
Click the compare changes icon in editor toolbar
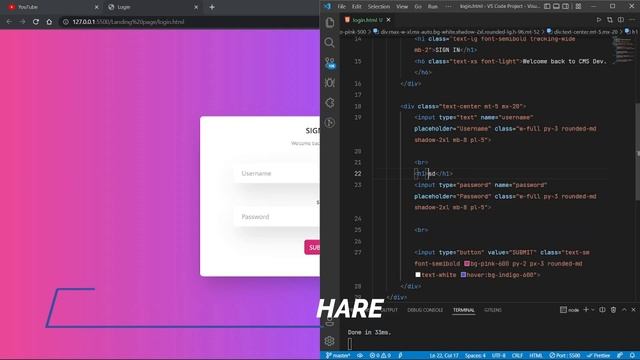pyautogui.click(x=610, y=20)
